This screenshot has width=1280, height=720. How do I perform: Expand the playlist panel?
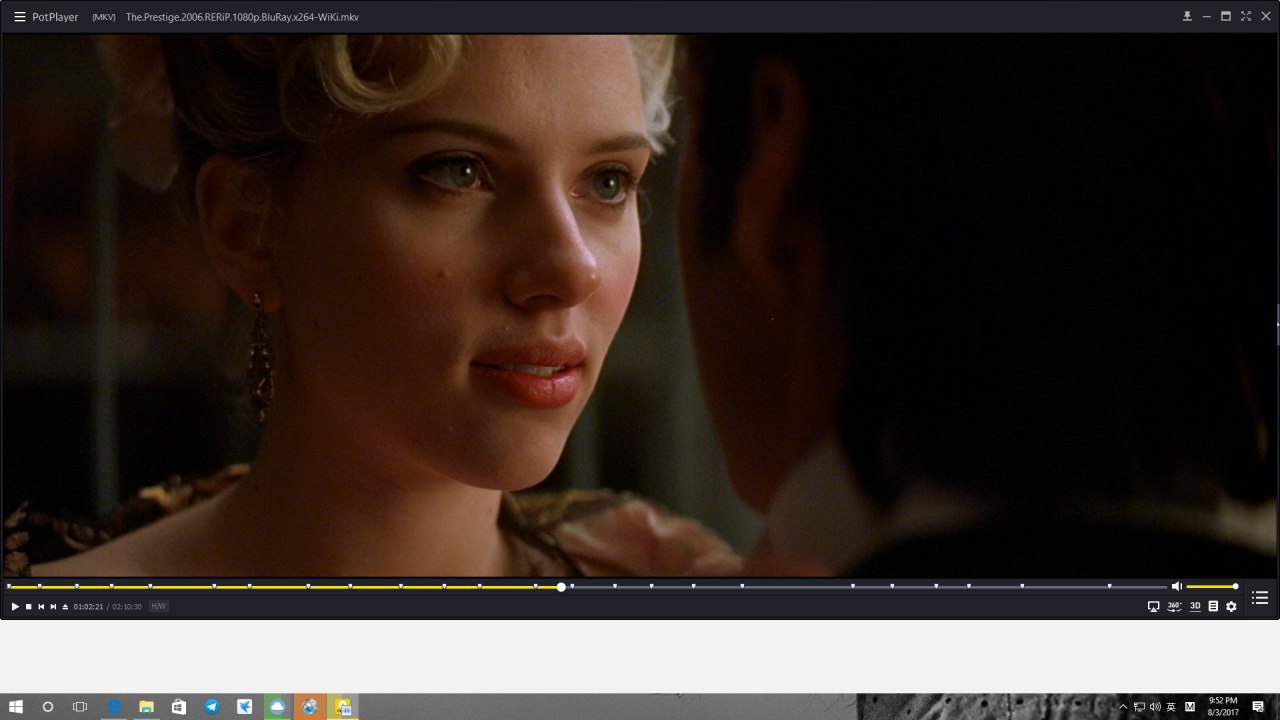coord(1260,598)
